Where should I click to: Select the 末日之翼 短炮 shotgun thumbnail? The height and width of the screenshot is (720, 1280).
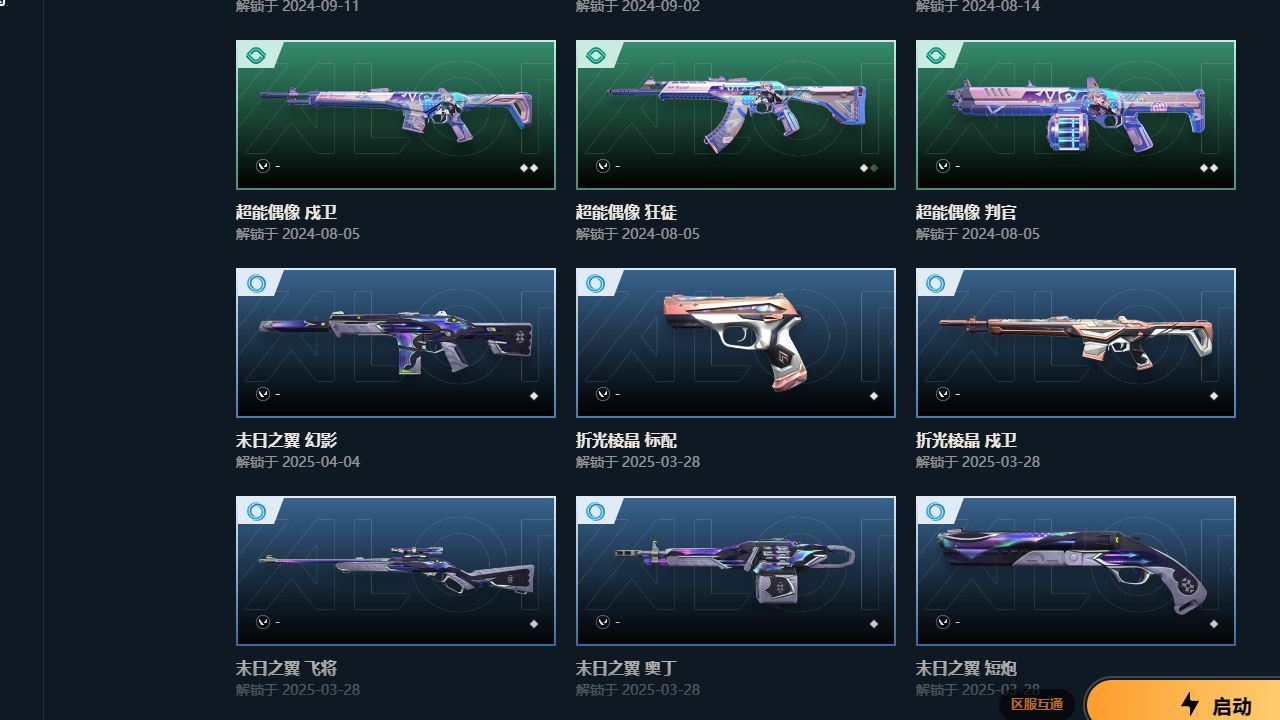[1076, 571]
